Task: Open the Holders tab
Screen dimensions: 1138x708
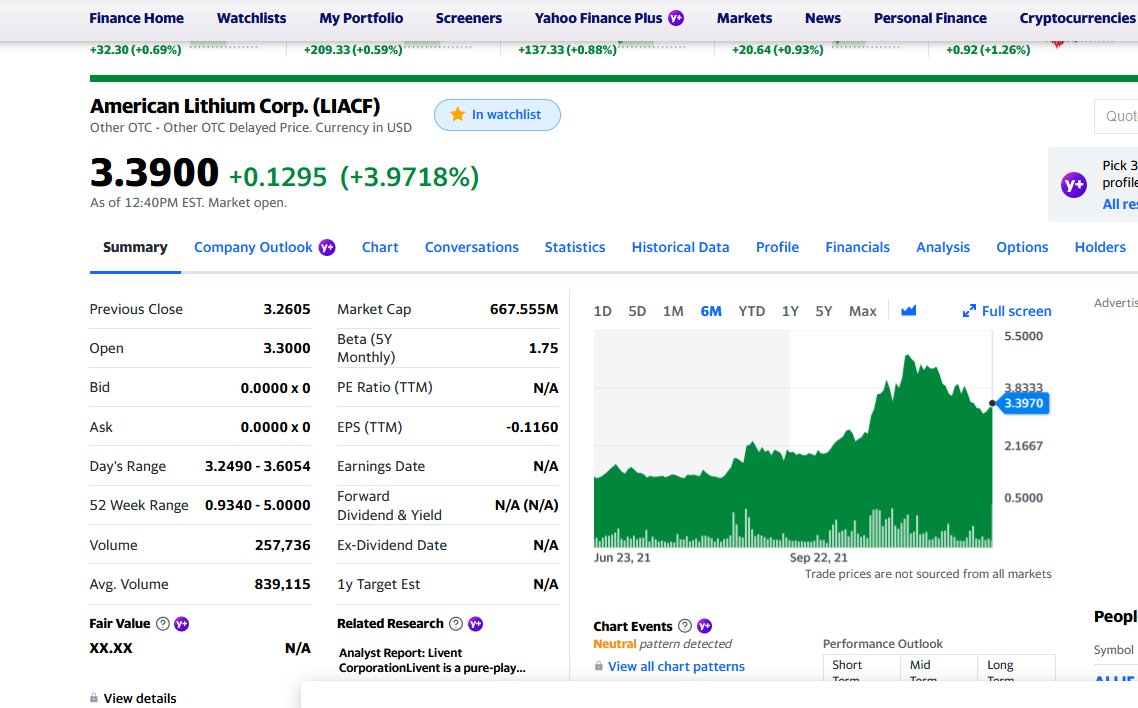Action: [x=1100, y=247]
